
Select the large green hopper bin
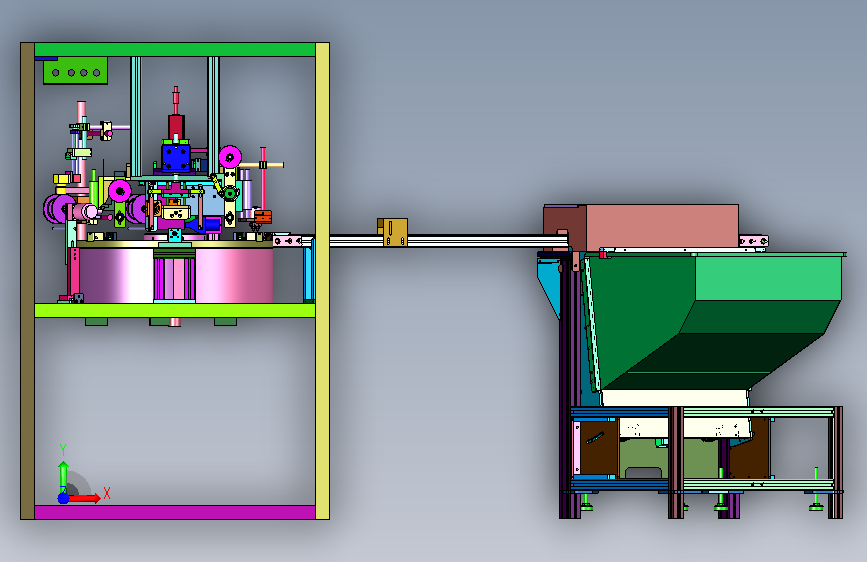pyautogui.click(x=713, y=321)
